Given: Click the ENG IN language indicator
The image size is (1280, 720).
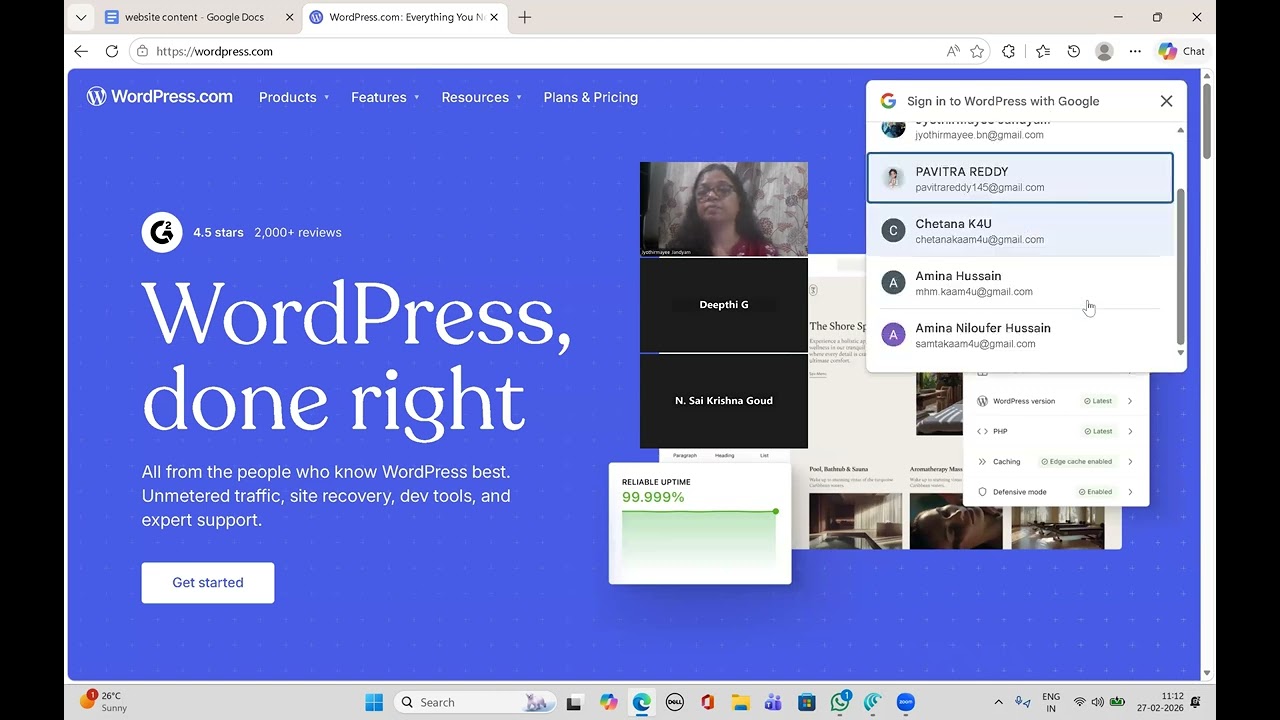Looking at the screenshot, I should (1051, 702).
